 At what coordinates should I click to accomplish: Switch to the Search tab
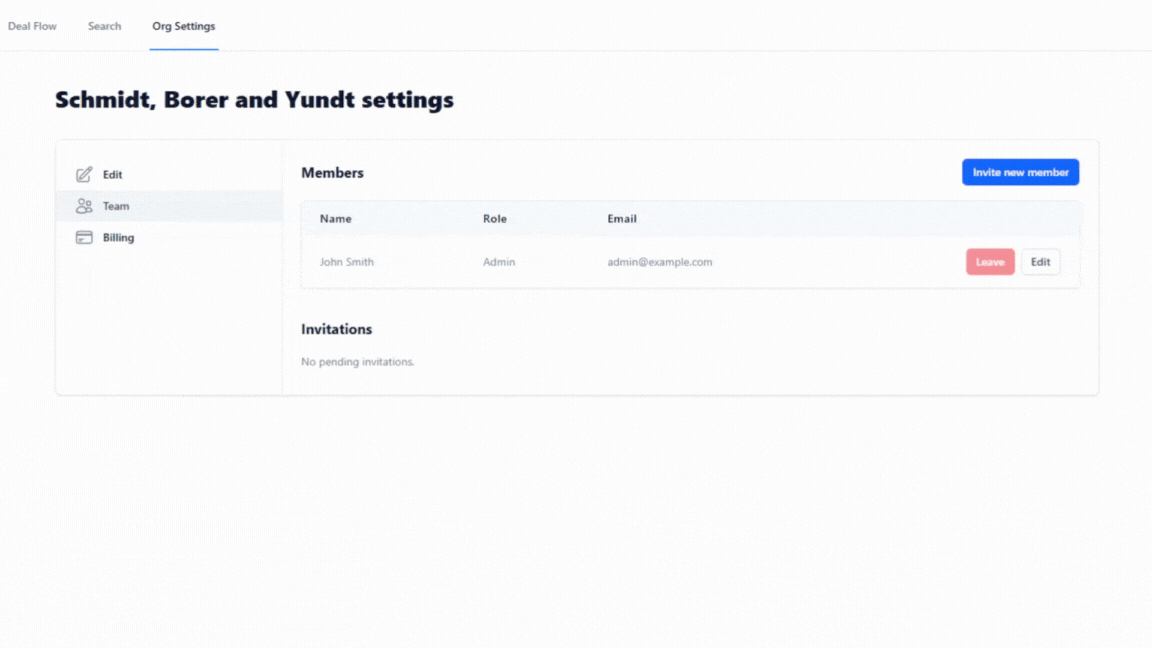coord(104,26)
